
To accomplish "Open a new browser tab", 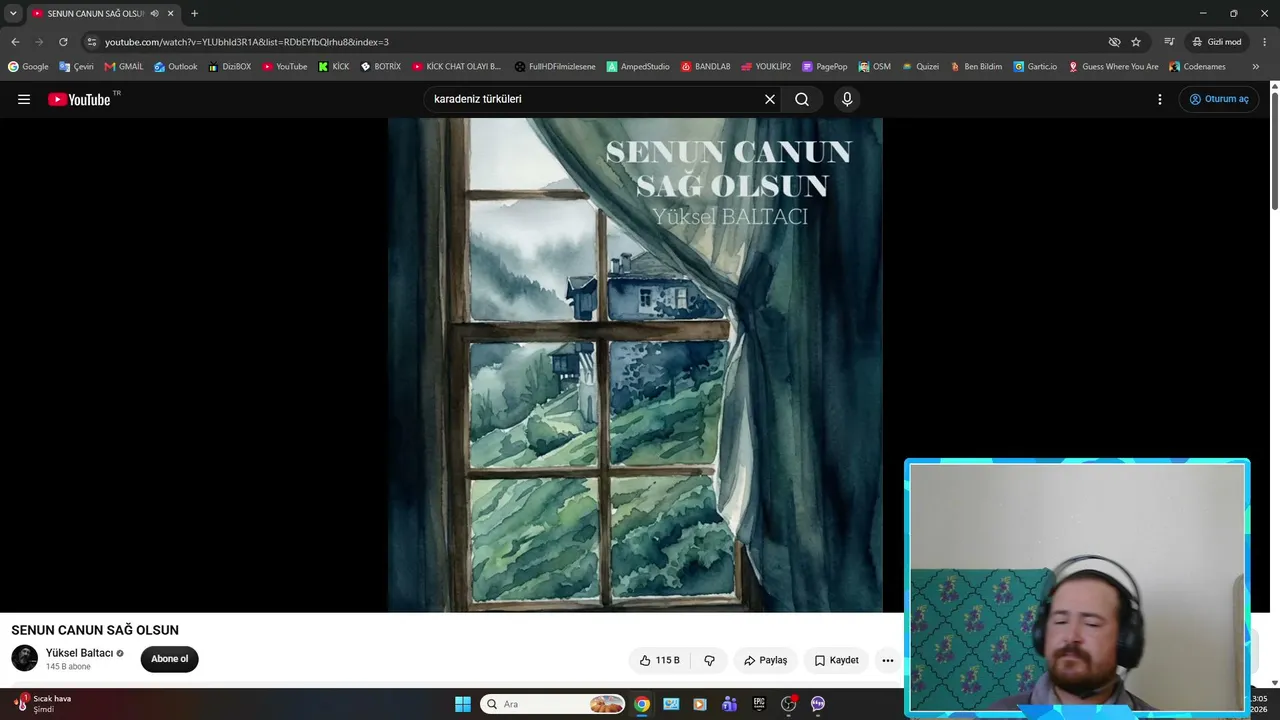I will (x=194, y=13).
